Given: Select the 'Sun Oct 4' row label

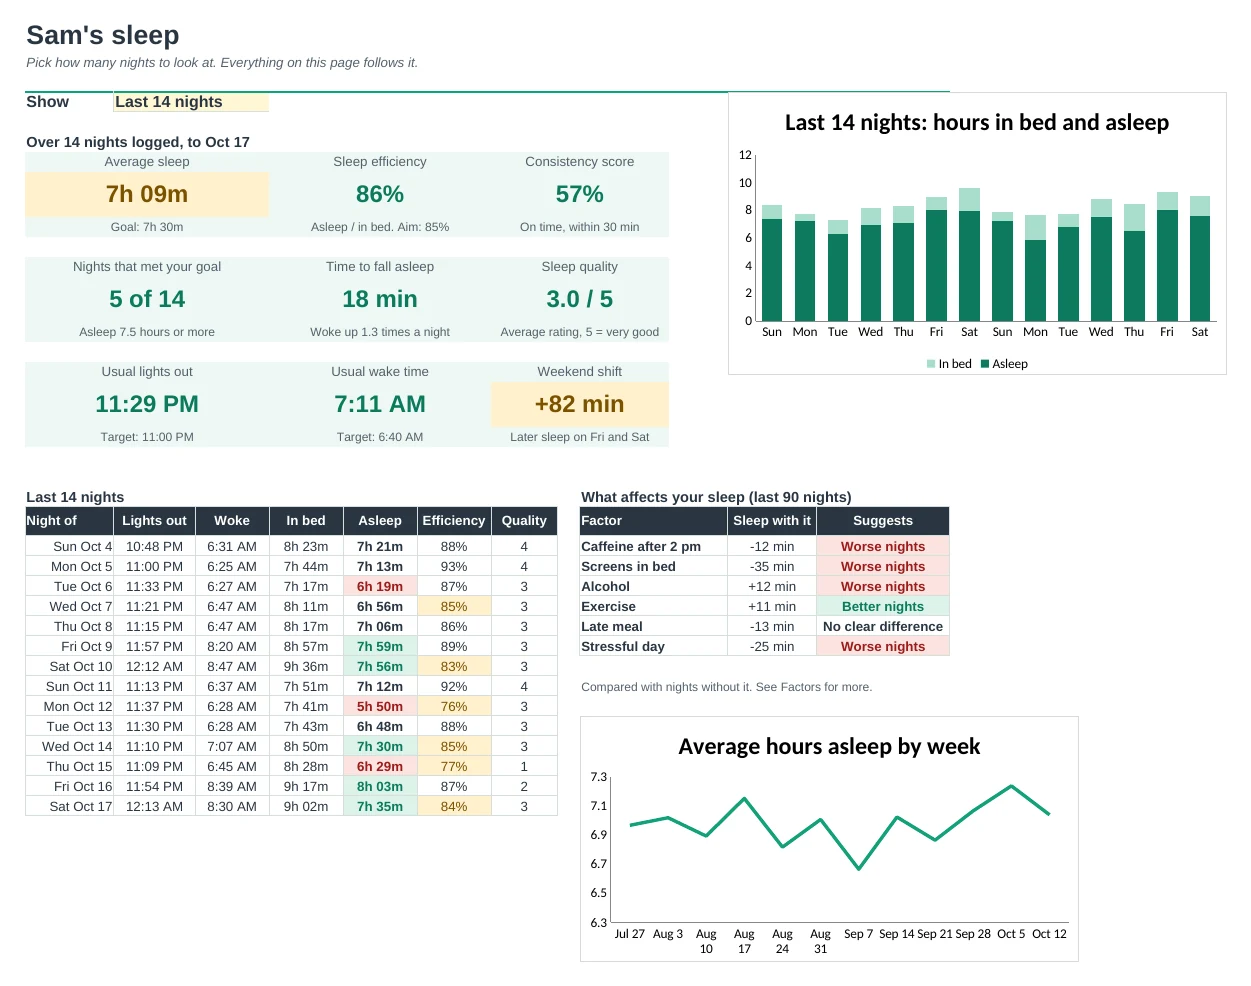Looking at the screenshot, I should [x=69, y=547].
